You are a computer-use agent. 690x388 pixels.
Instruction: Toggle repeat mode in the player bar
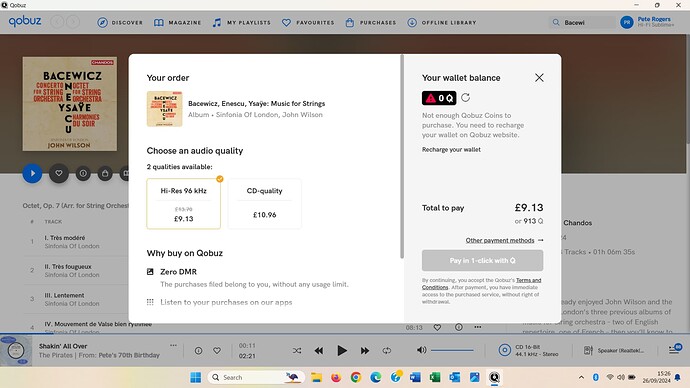coord(387,351)
